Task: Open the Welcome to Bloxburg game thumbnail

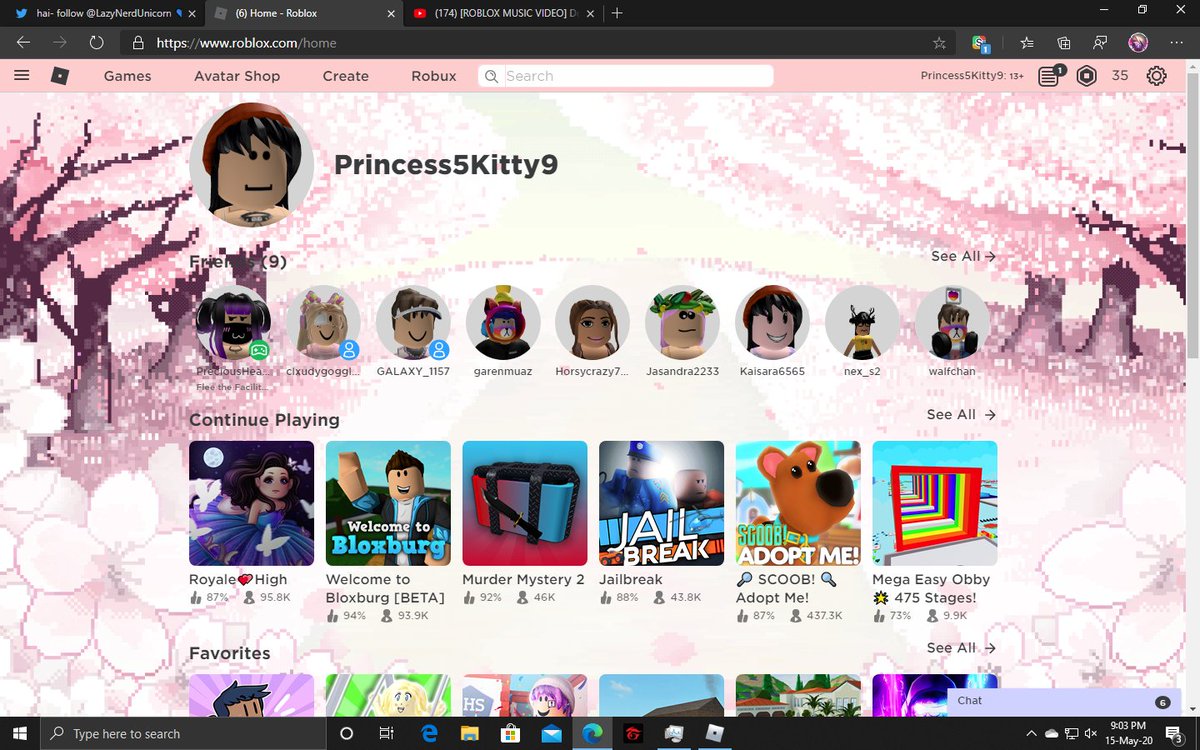Action: (388, 503)
